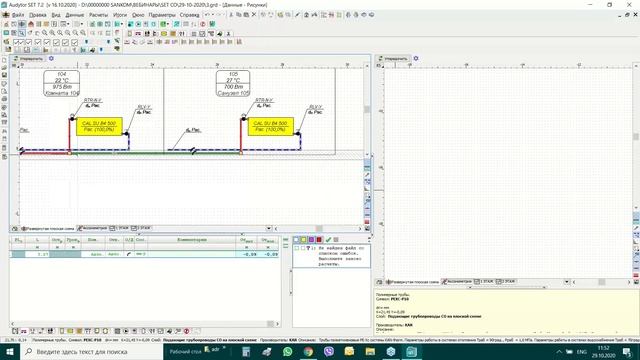Click the grey square icon after the green checkmark
This screenshot has width=640, height=360.
coord(336,240)
